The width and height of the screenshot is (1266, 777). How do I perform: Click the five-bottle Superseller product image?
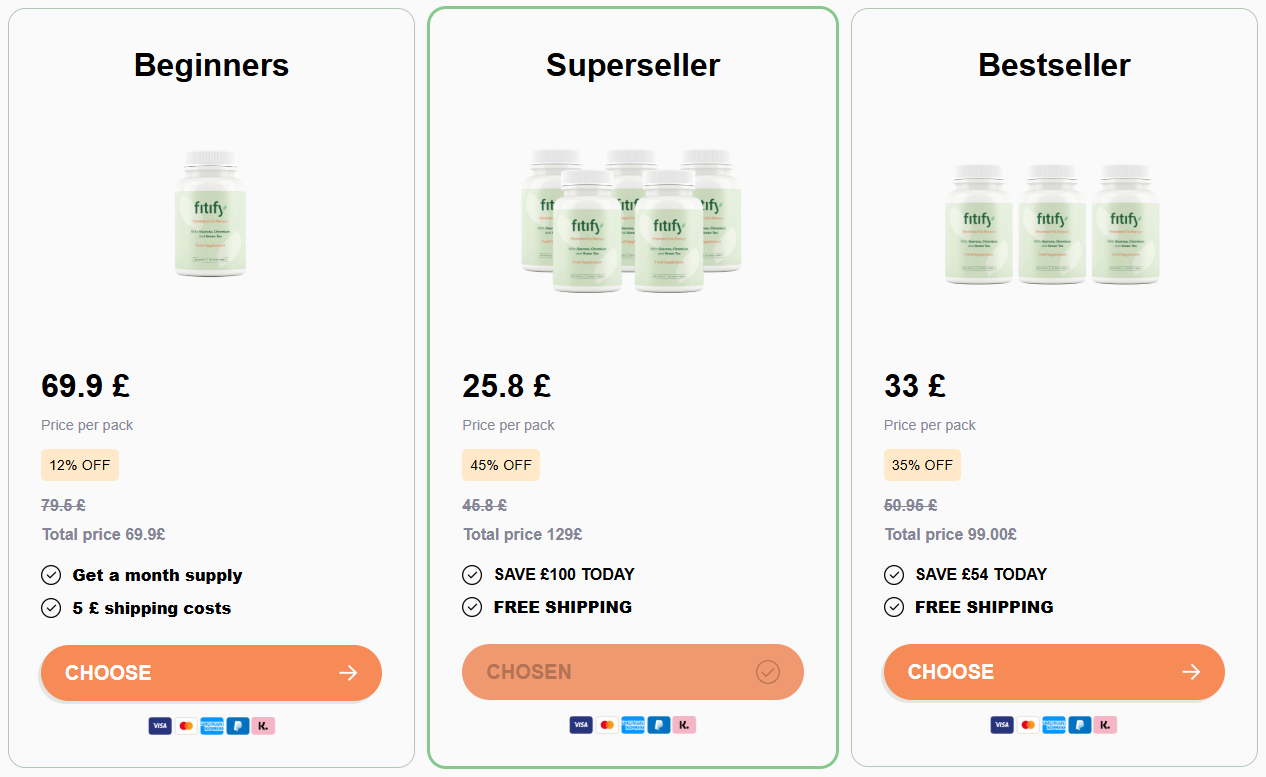(x=632, y=220)
